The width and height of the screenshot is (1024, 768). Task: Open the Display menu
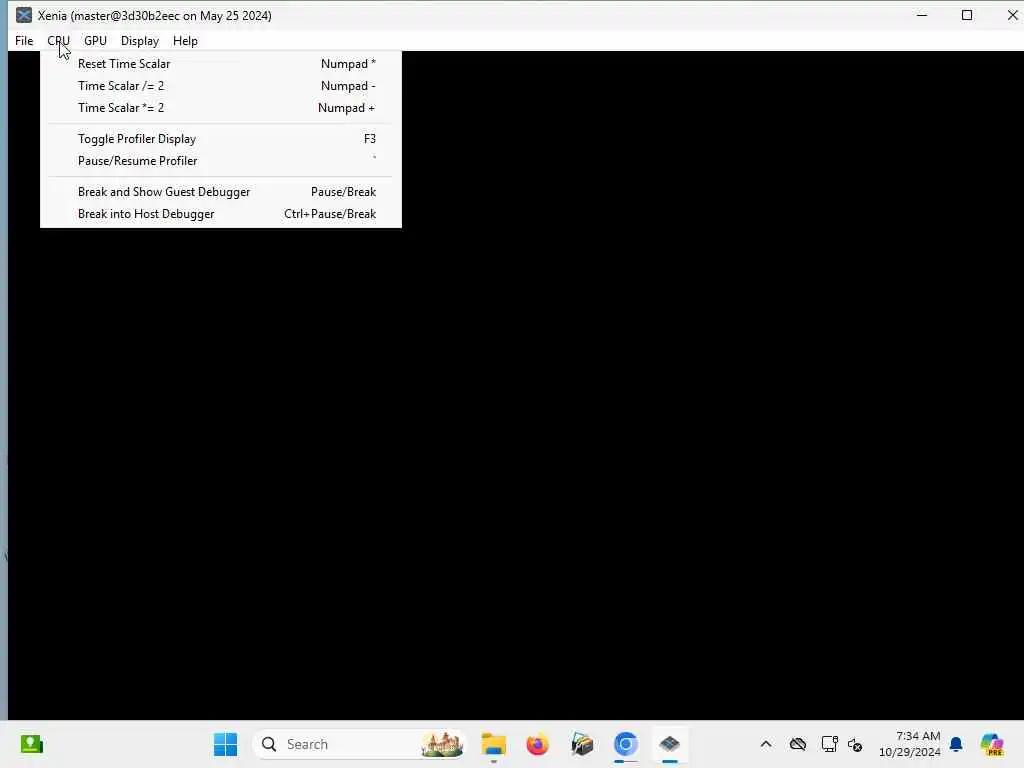[140, 40]
